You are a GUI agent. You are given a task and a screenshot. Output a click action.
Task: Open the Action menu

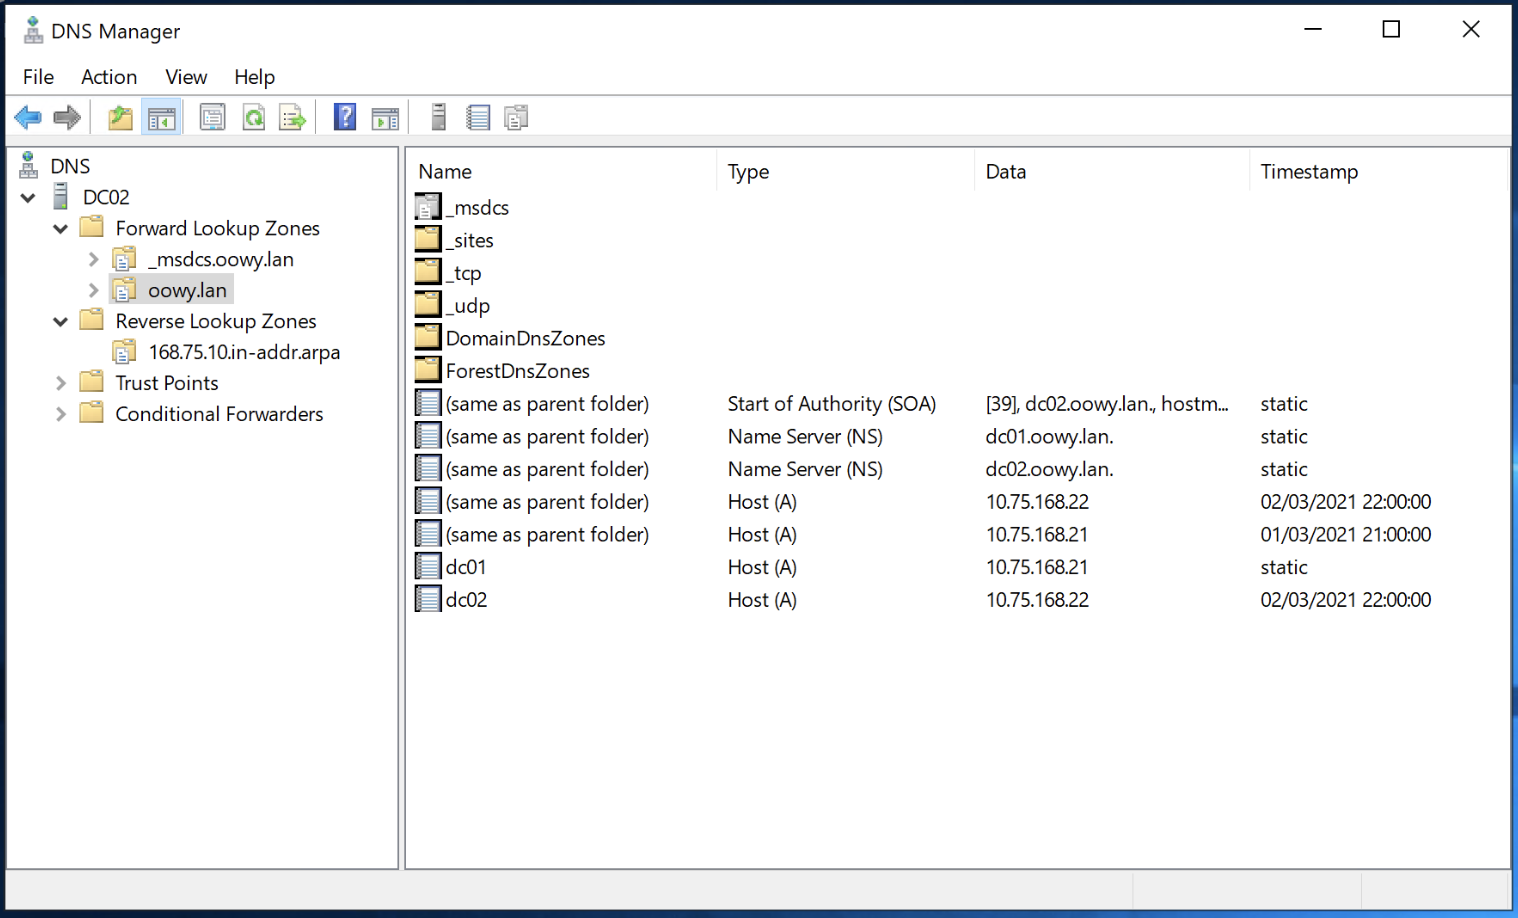[x=109, y=77]
